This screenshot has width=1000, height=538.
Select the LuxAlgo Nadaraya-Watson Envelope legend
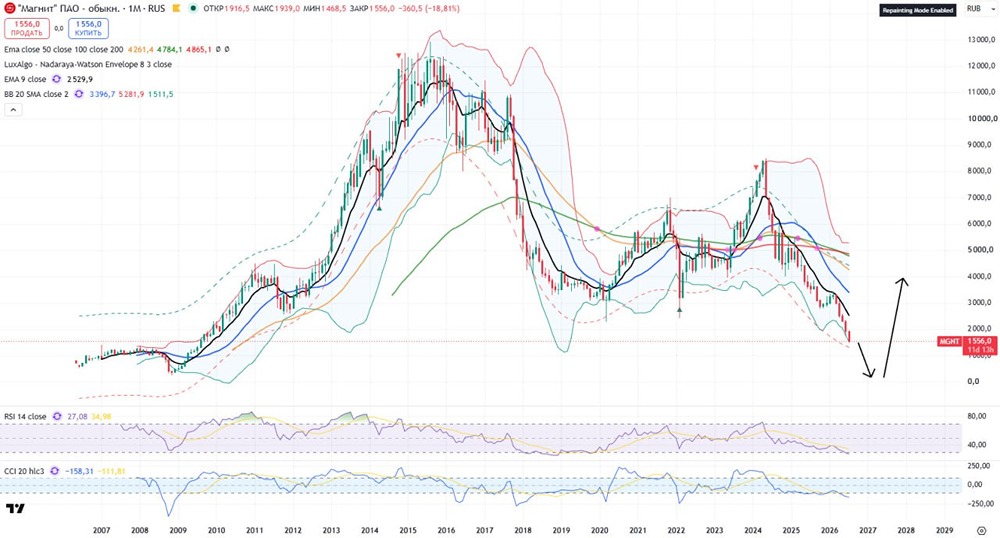[88, 64]
